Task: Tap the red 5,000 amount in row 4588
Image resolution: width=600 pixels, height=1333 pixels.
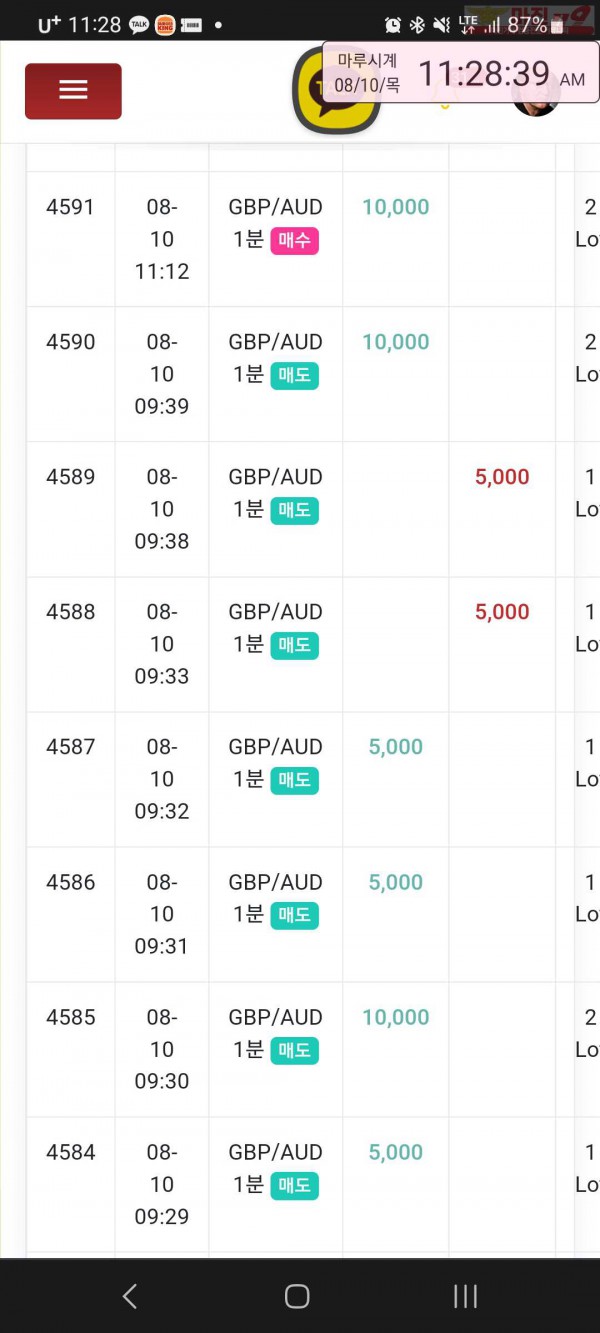Action: click(x=502, y=612)
